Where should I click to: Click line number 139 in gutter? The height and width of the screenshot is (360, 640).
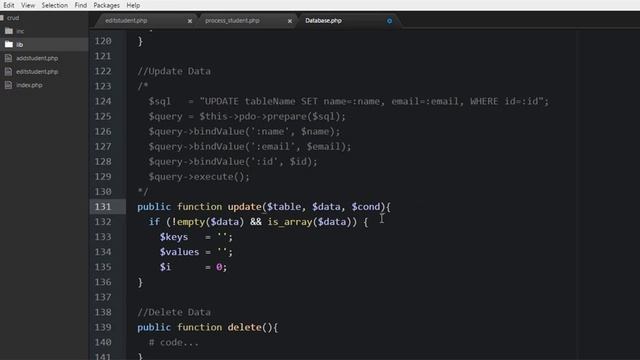coord(103,327)
